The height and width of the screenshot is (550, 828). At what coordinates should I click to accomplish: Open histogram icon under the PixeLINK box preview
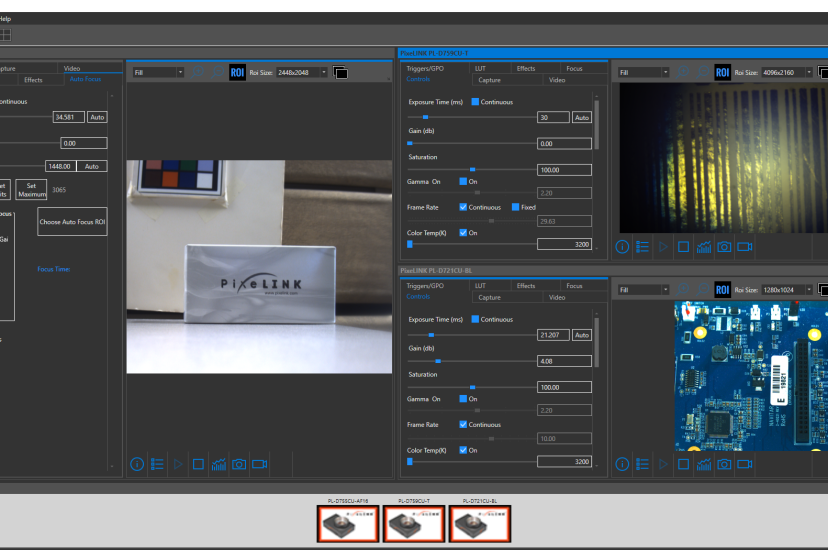tap(219, 464)
